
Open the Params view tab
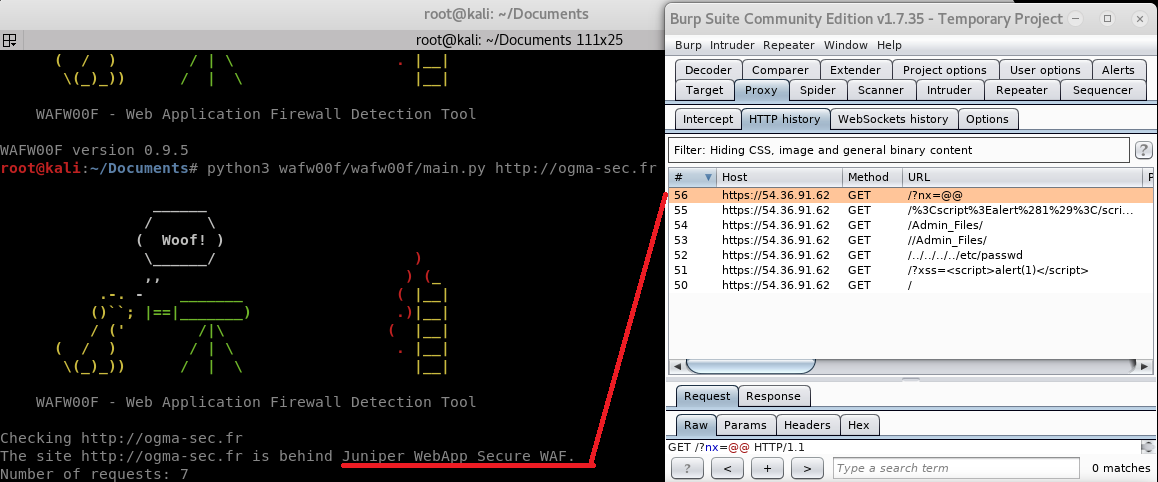click(745, 424)
